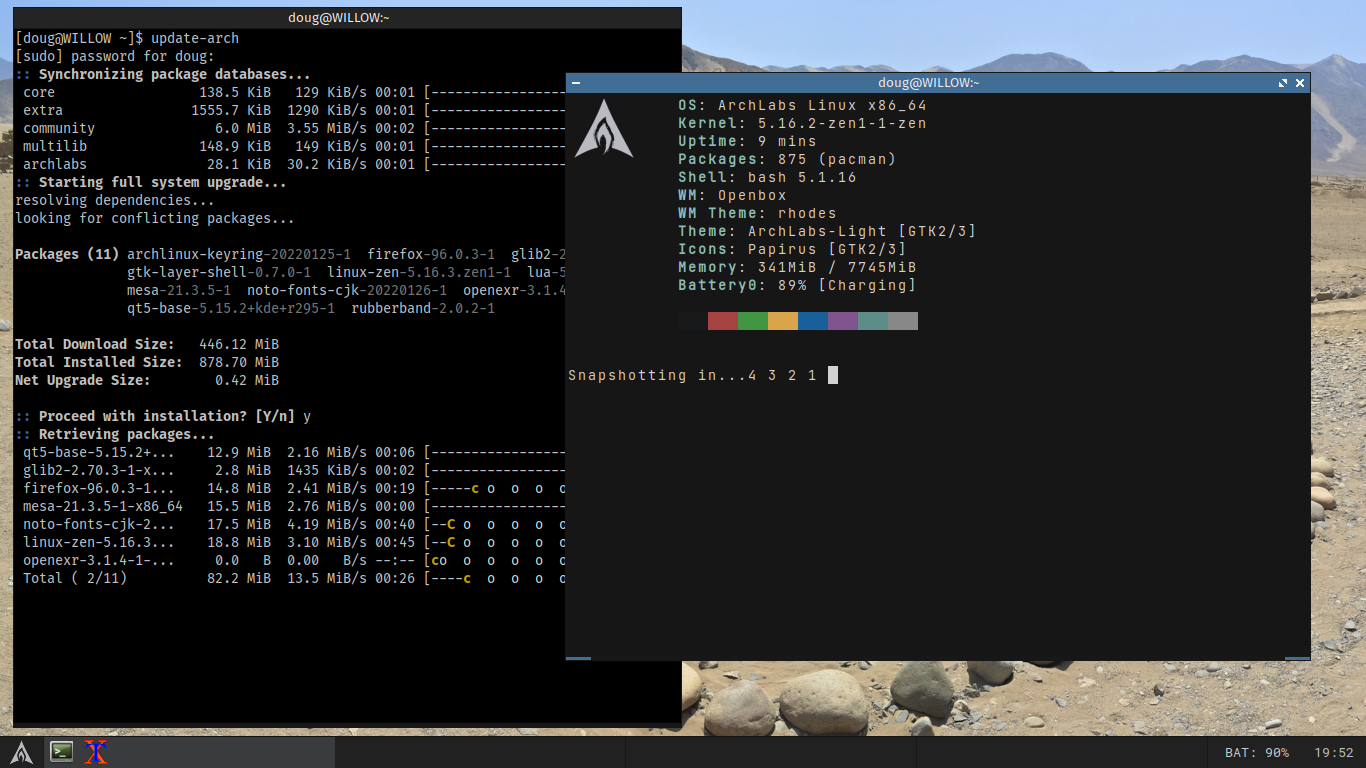Click the front terminal's title bar text

[x=928, y=83]
